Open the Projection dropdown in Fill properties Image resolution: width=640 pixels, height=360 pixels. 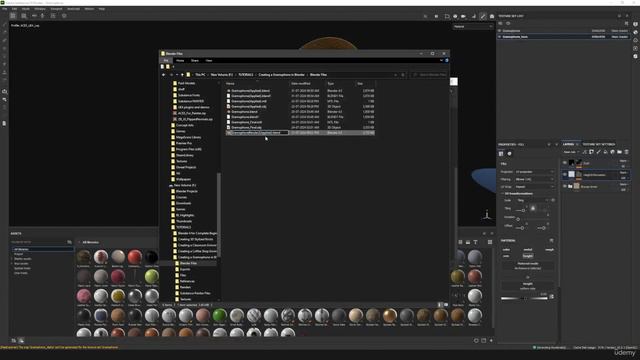coord(534,172)
